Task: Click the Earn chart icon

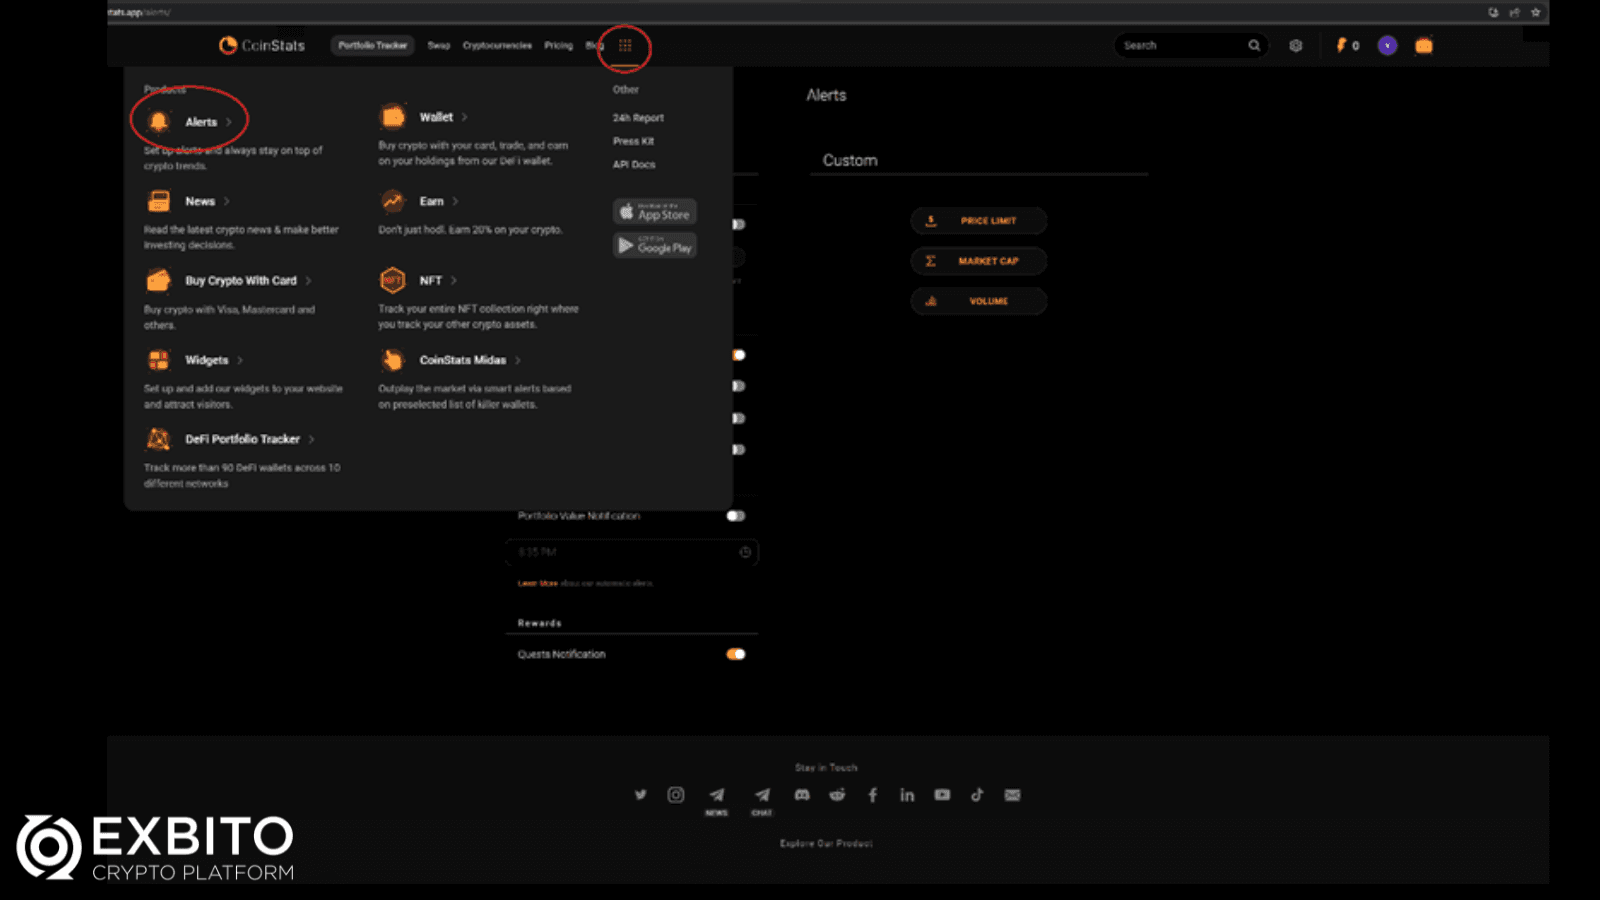Action: coord(393,201)
